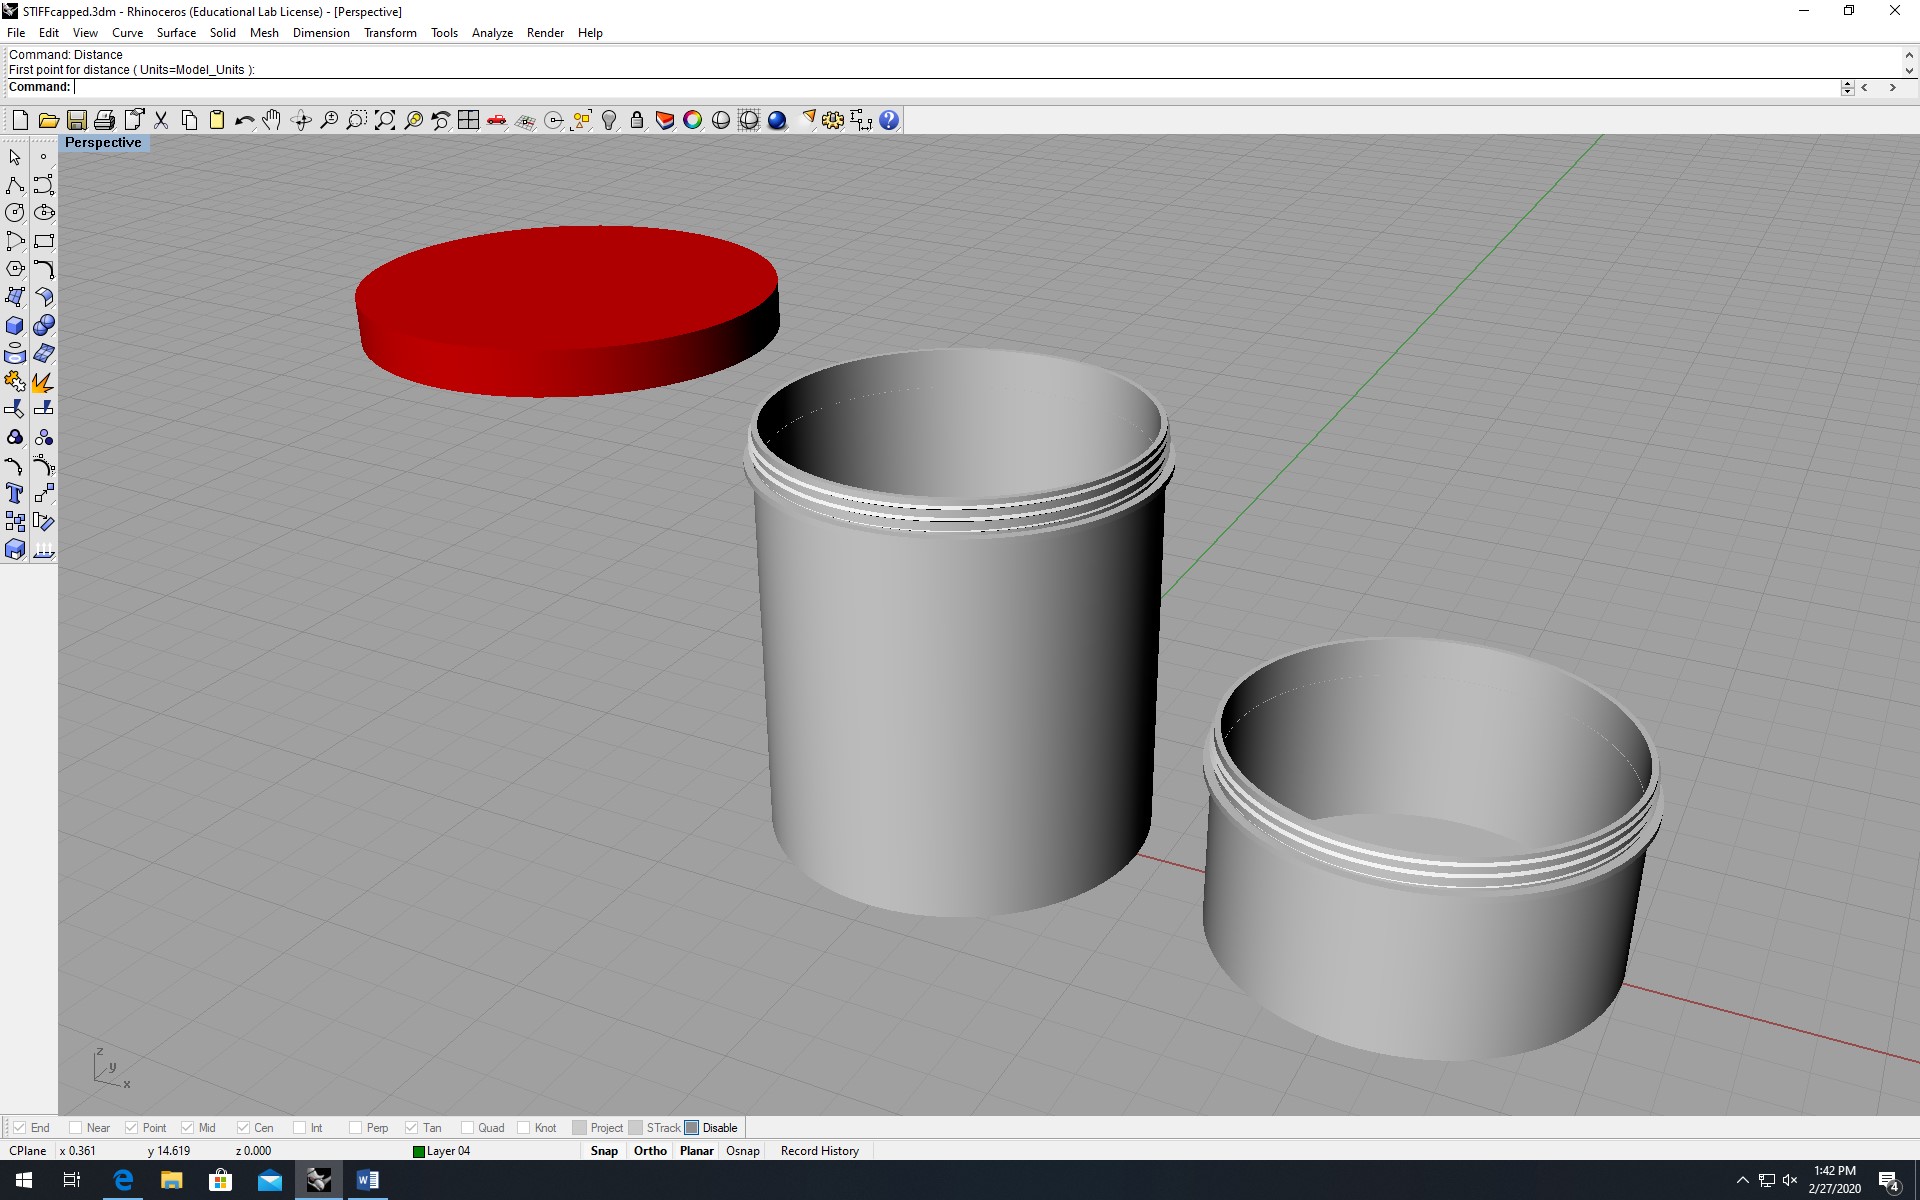The image size is (1920, 1200).
Task: Click the Save file icon
Action: (x=76, y=121)
